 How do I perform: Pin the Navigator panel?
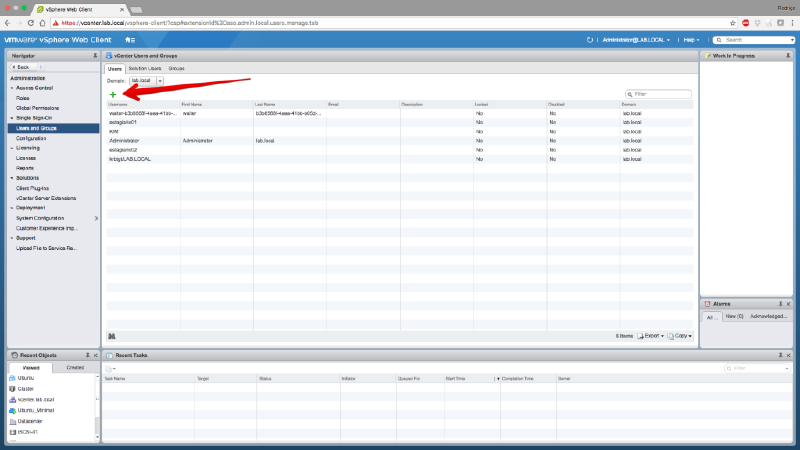tap(95, 56)
